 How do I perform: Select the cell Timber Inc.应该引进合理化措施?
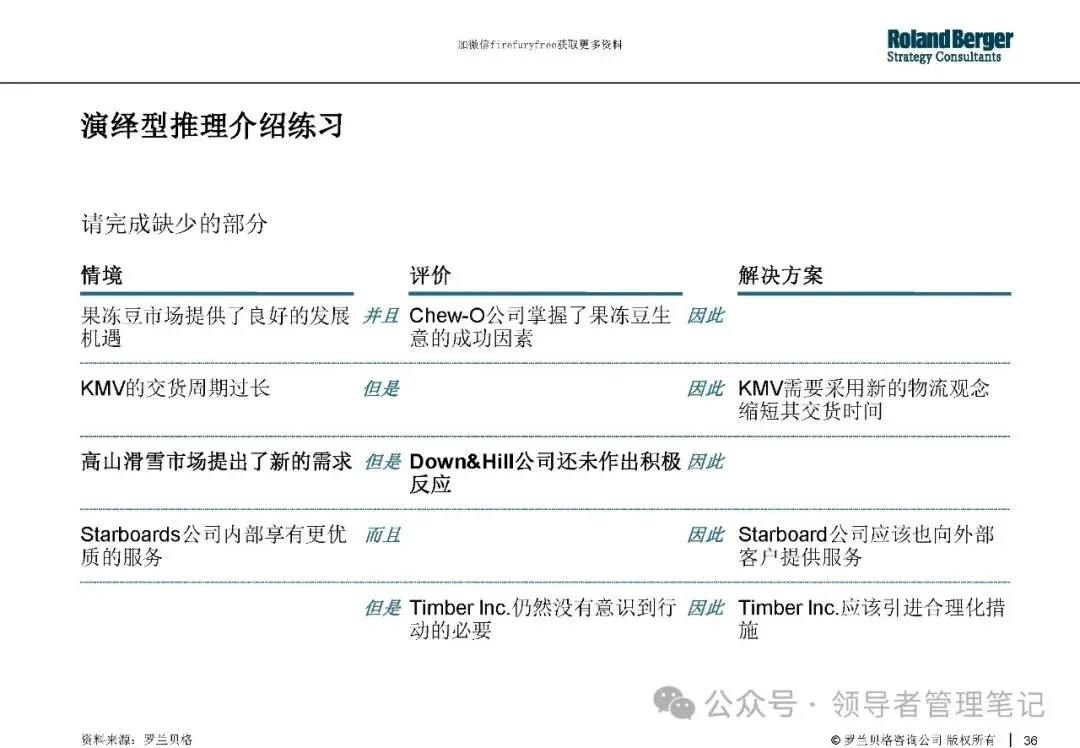[x=871, y=619]
